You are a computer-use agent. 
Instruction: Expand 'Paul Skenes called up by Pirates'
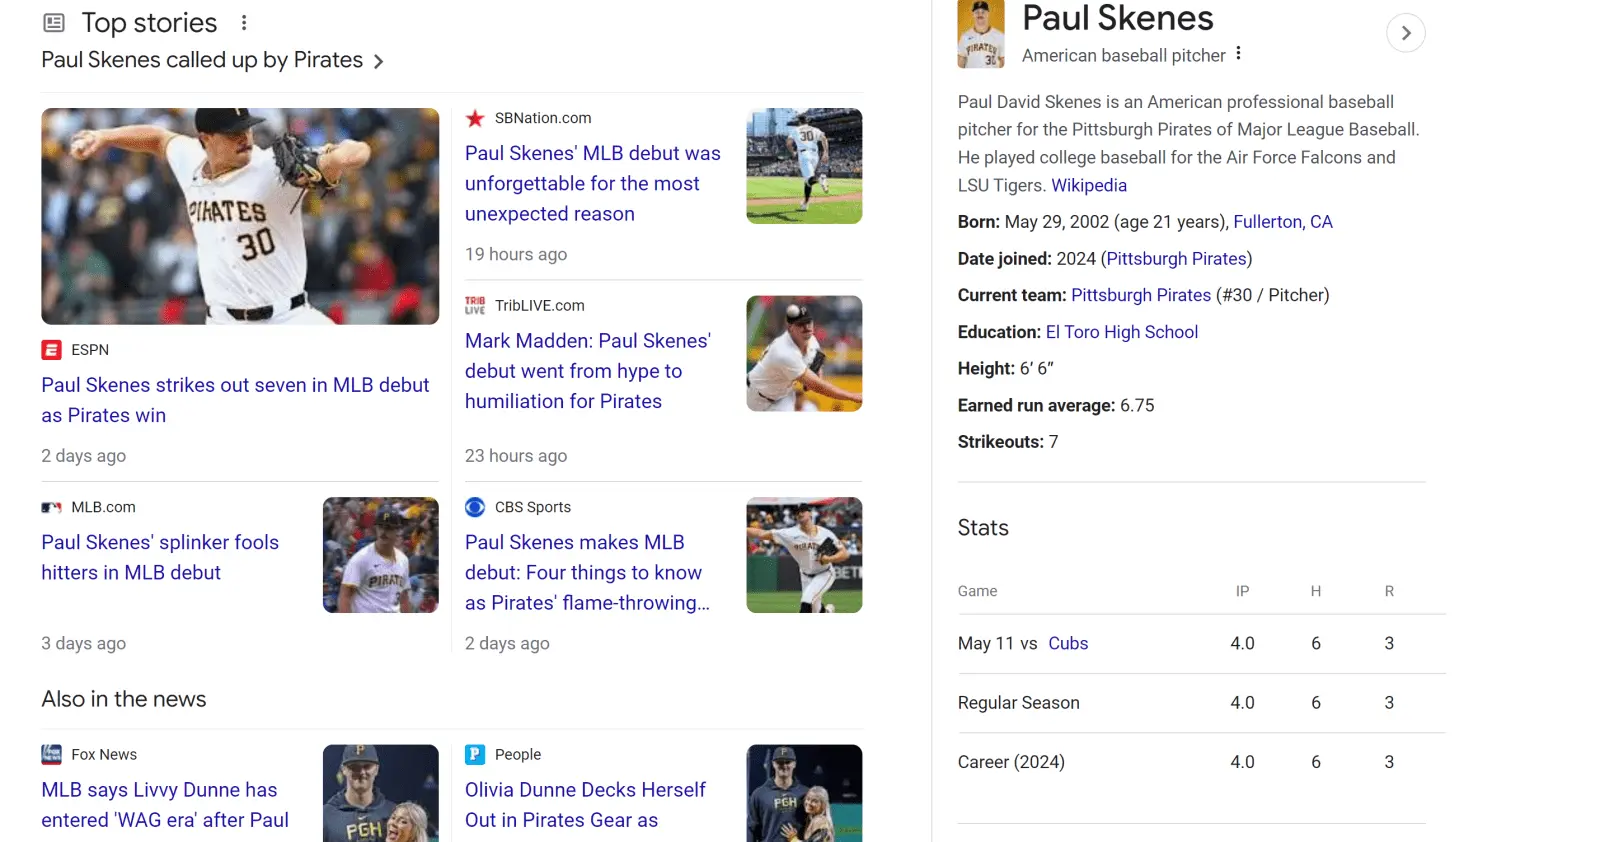coord(378,62)
